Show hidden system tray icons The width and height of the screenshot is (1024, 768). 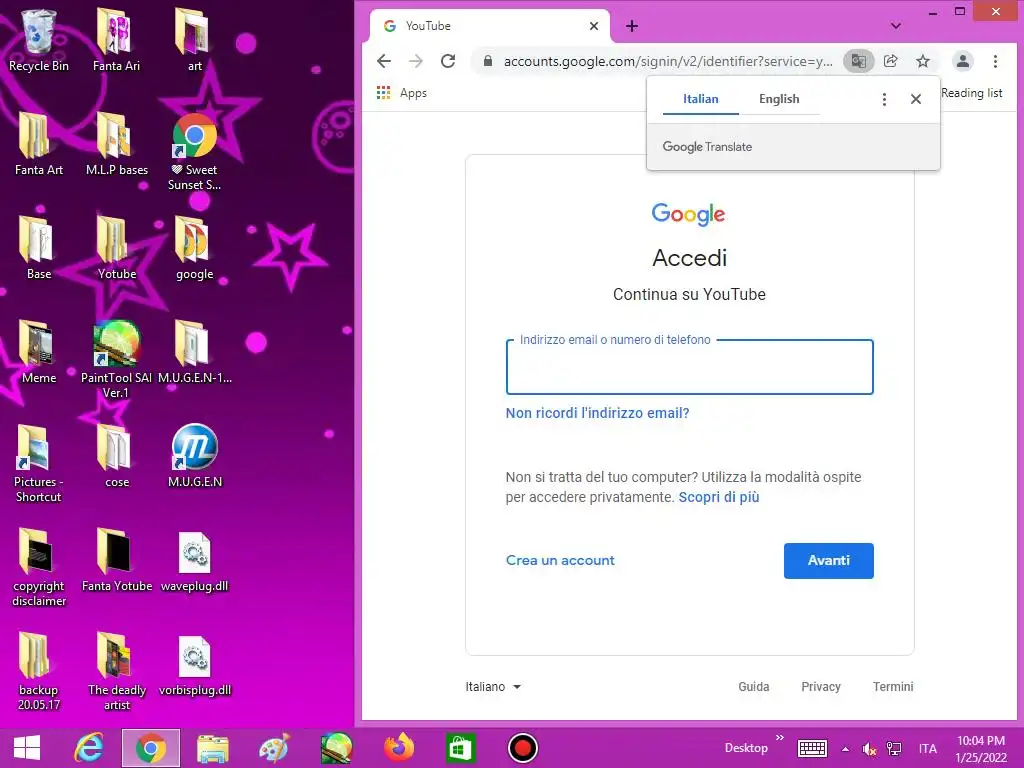[845, 749]
